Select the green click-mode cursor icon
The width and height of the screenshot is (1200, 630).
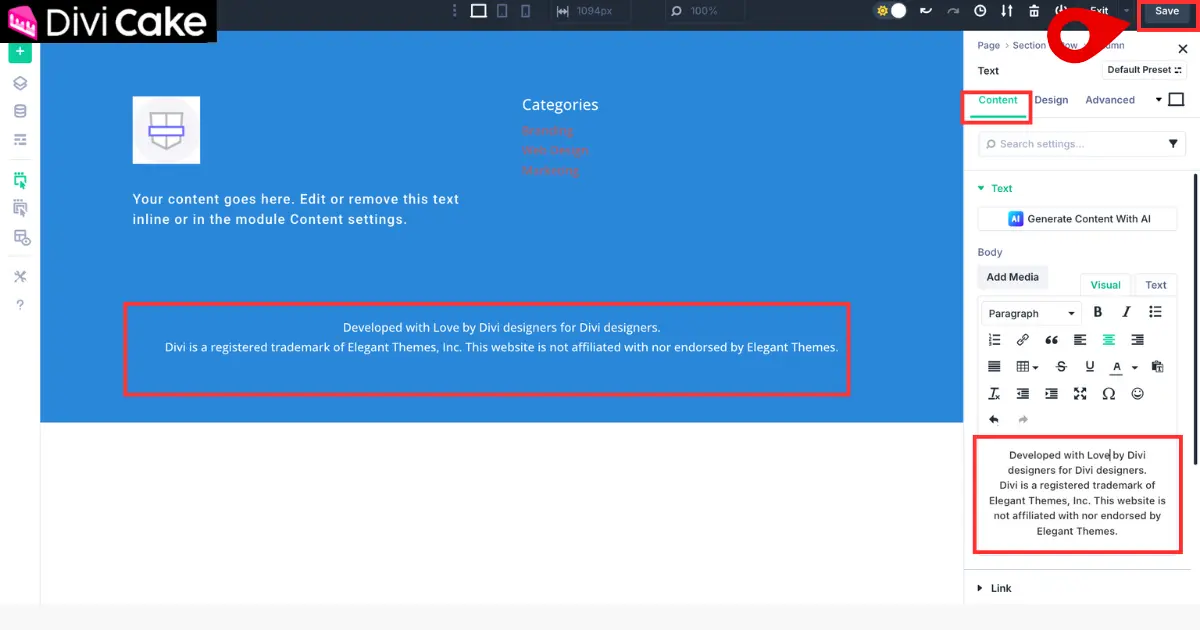click(x=20, y=180)
